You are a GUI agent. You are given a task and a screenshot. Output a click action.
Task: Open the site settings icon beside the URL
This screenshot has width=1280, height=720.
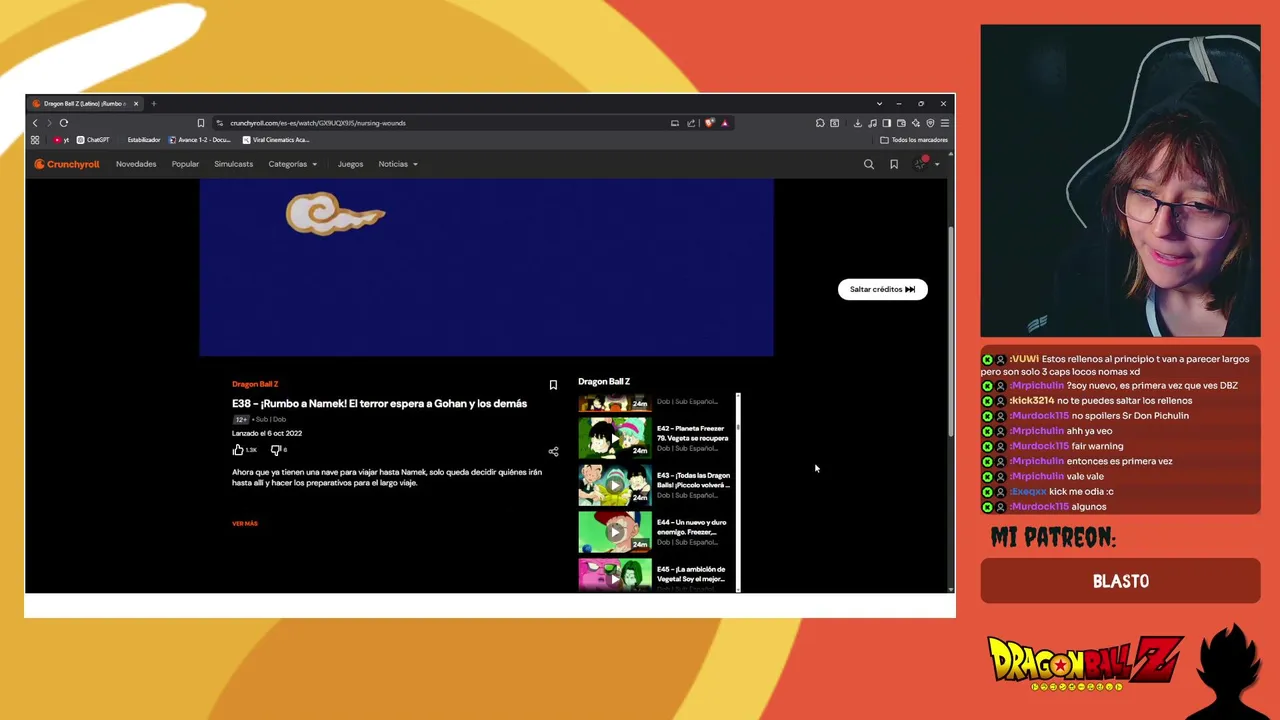219,123
